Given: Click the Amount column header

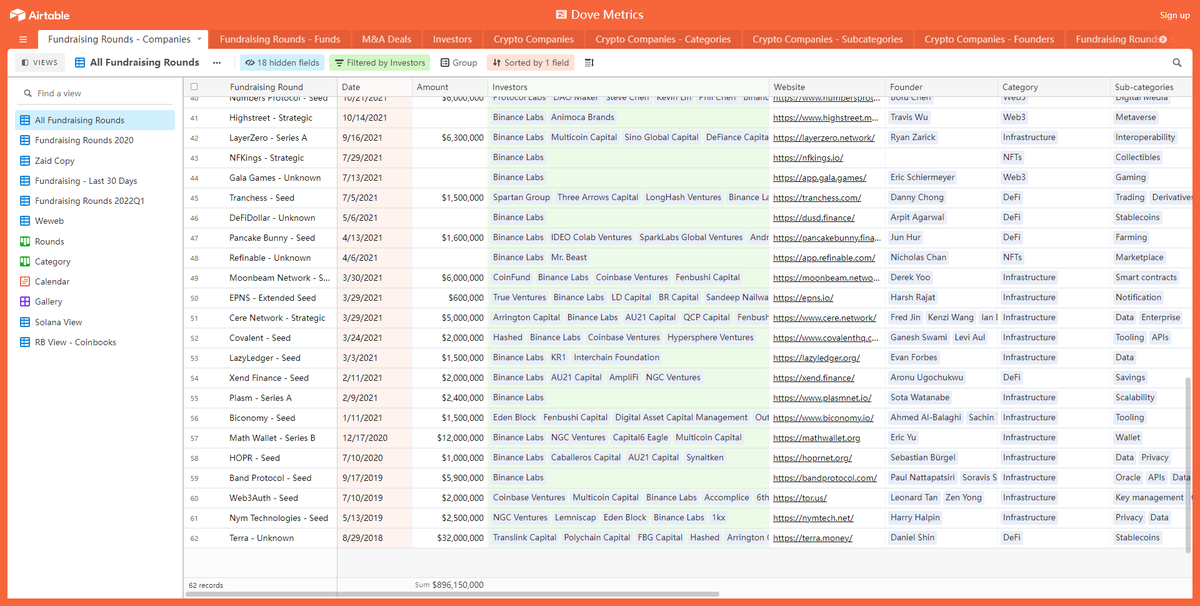Looking at the screenshot, I should coord(450,87).
